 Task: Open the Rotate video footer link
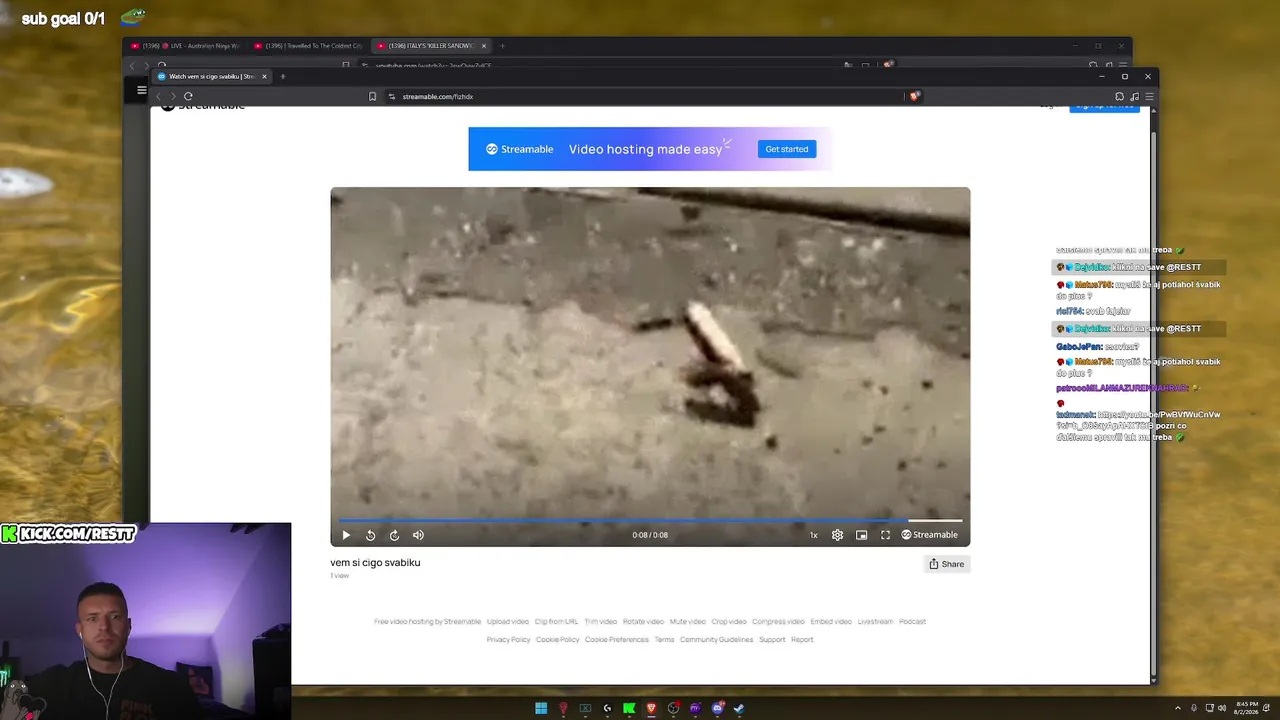pyautogui.click(x=643, y=622)
